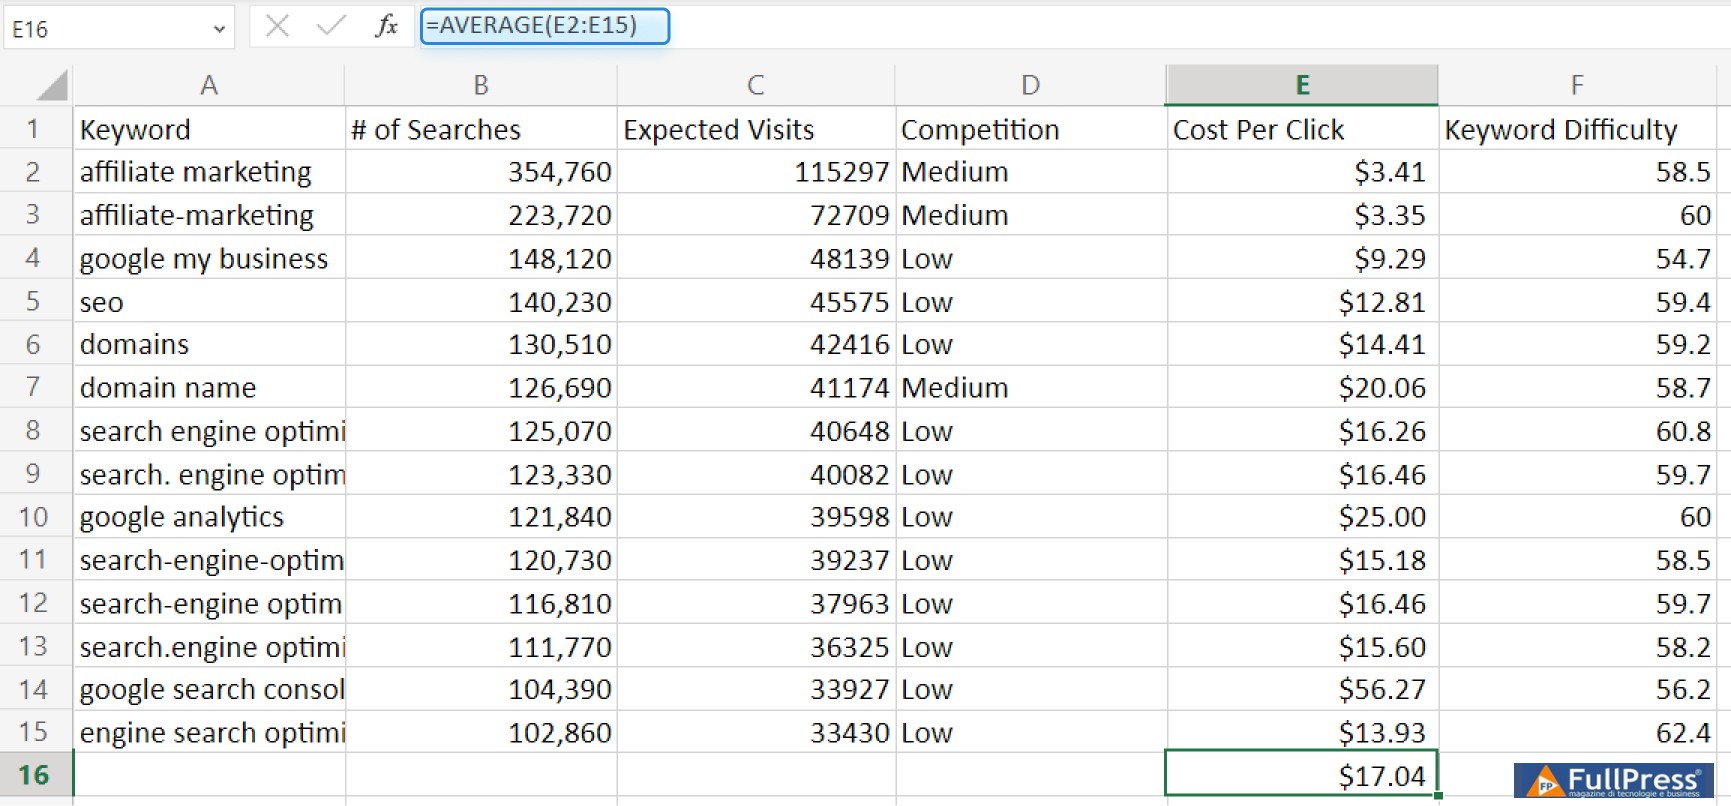The width and height of the screenshot is (1731, 806).
Task: Select column A header
Action: [209, 85]
